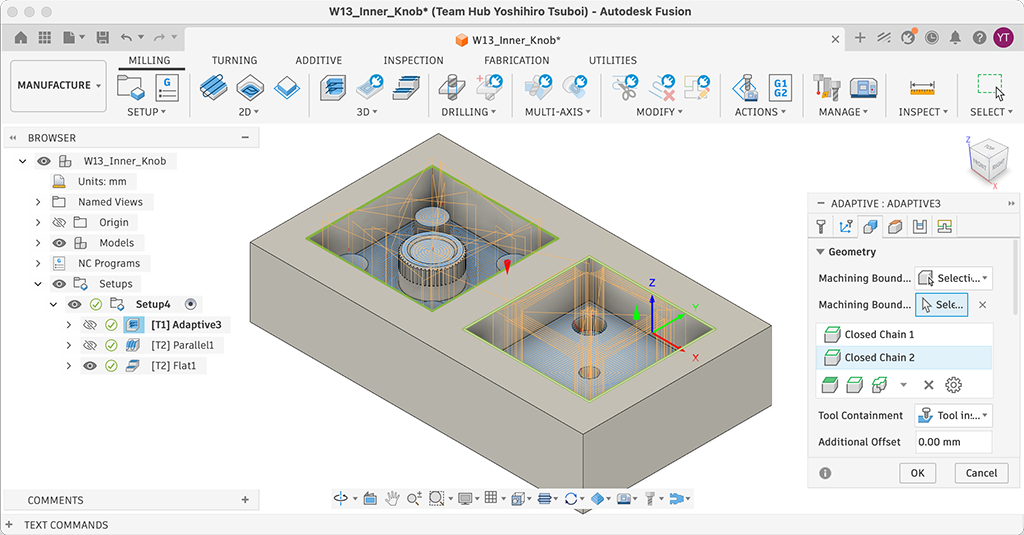1024x535 pixels.
Task: Click the Simulate action icon
Action: (745, 88)
